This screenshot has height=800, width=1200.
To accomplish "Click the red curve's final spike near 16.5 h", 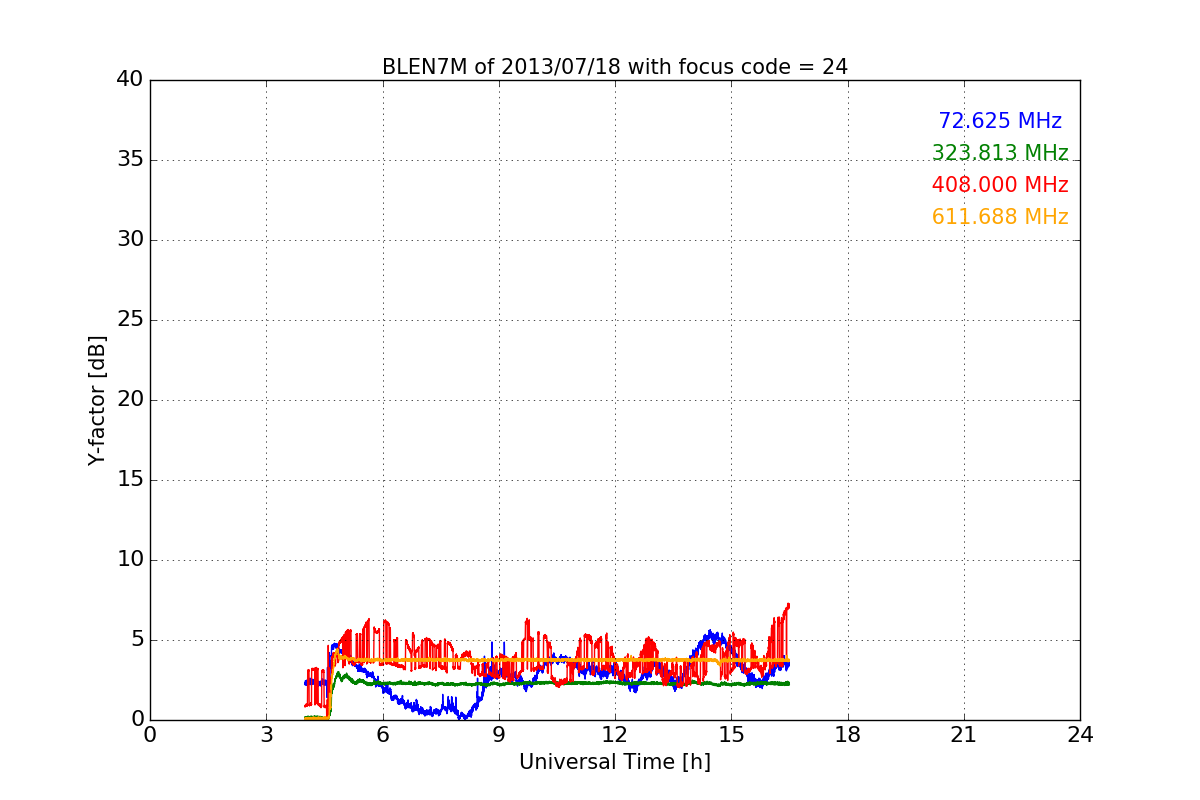I will click(788, 608).
